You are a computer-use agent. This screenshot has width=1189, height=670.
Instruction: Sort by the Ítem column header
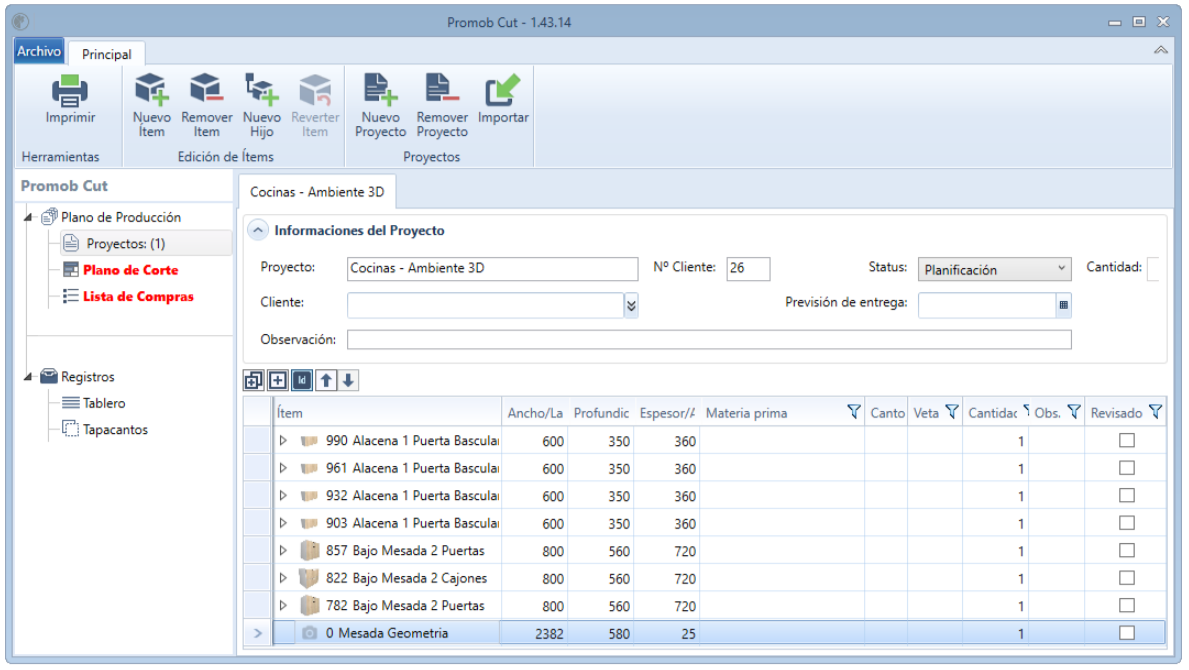point(387,412)
